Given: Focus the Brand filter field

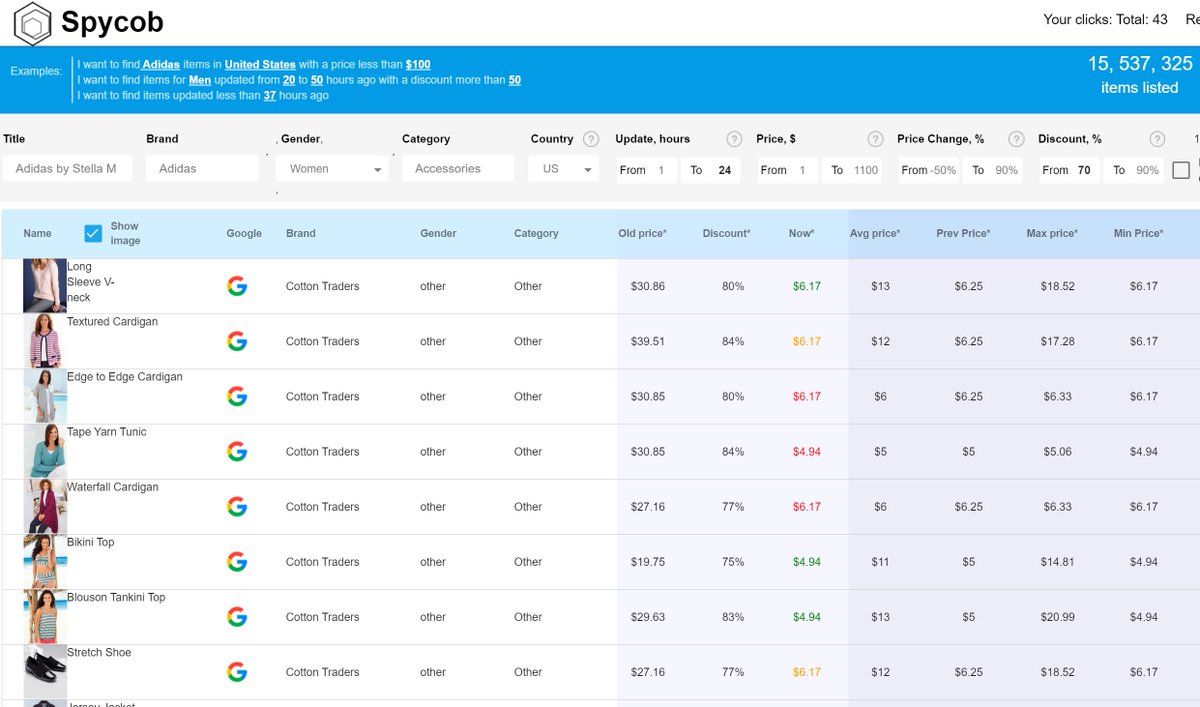Looking at the screenshot, I should pyautogui.click(x=202, y=169).
